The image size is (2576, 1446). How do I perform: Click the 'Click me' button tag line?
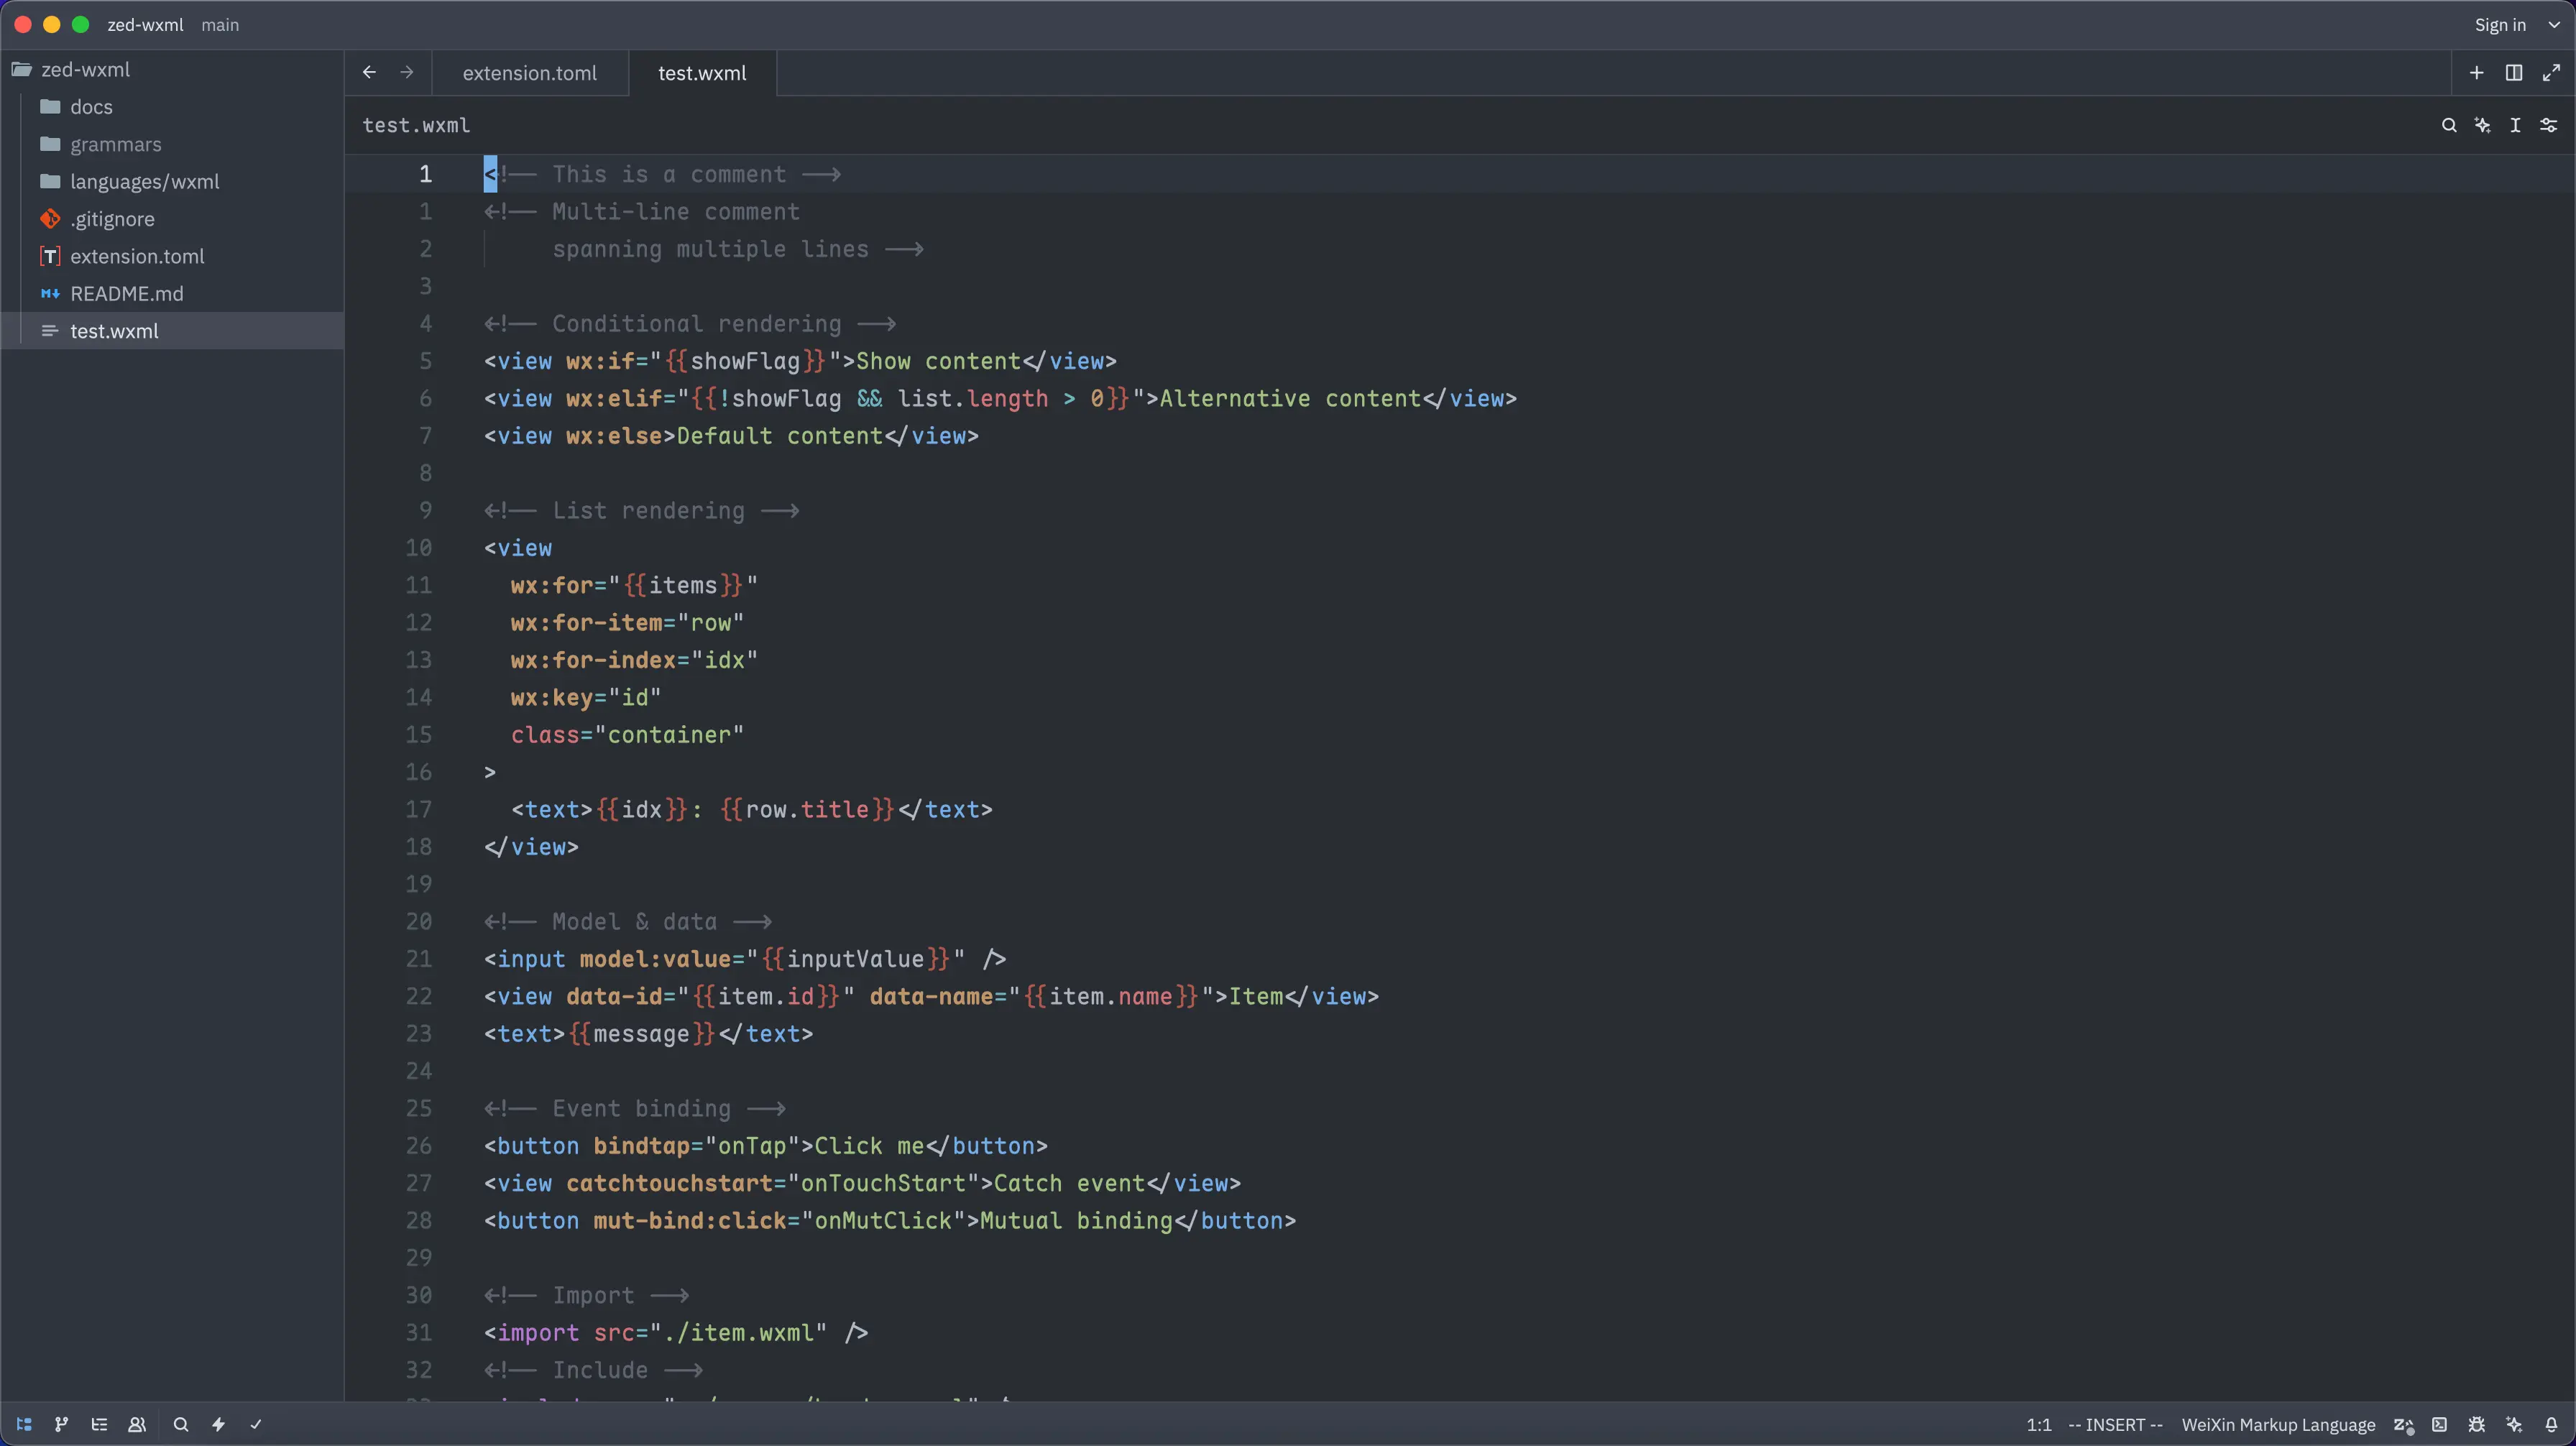coord(766,1146)
